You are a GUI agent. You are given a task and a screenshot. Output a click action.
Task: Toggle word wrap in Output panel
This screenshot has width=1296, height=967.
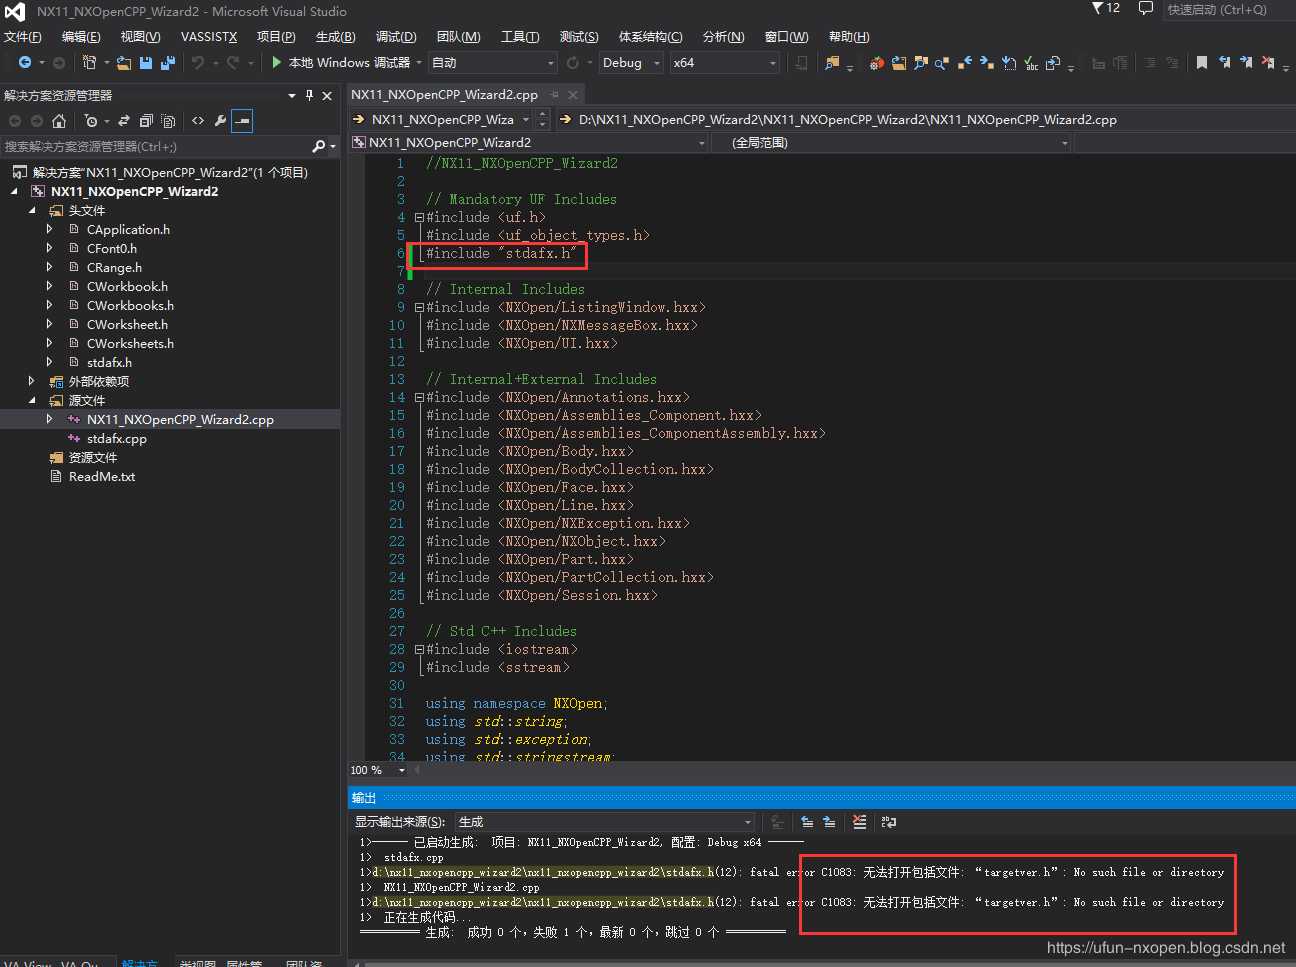pos(889,822)
